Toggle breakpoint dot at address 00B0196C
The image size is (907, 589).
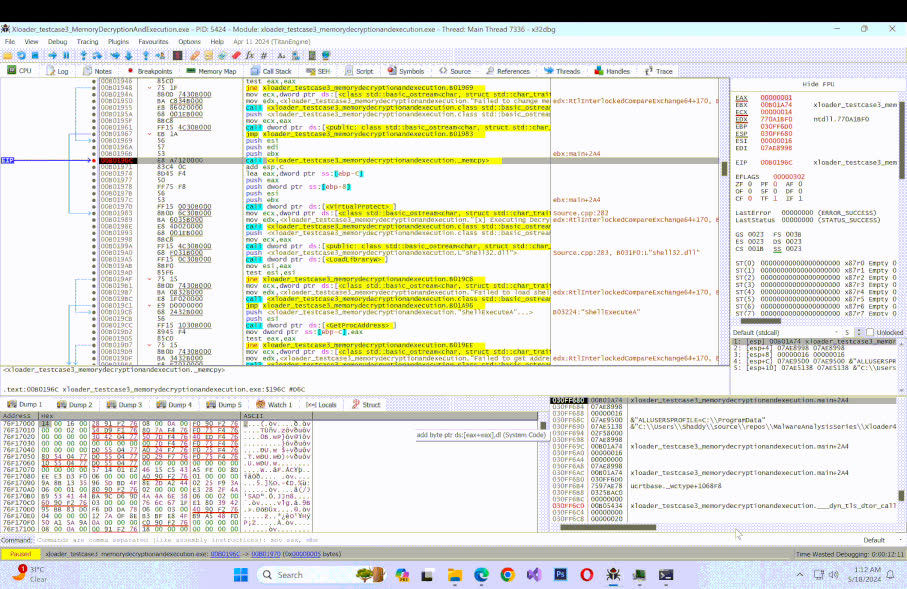(x=94, y=160)
